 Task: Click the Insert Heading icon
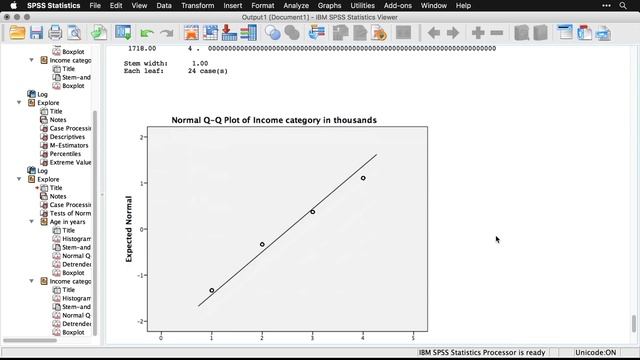(565, 33)
